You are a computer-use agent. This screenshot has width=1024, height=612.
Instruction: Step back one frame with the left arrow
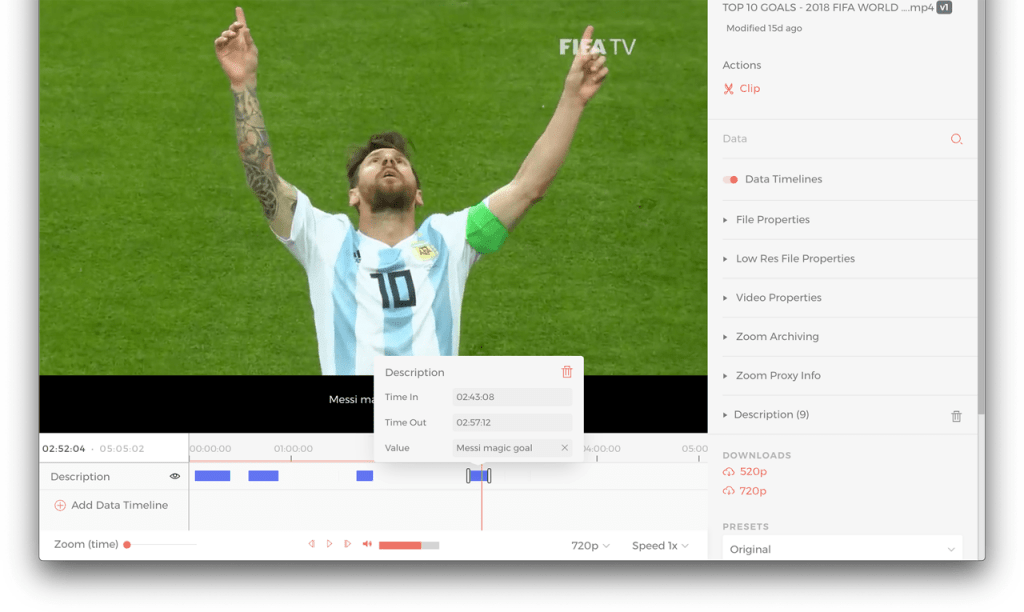coord(312,544)
